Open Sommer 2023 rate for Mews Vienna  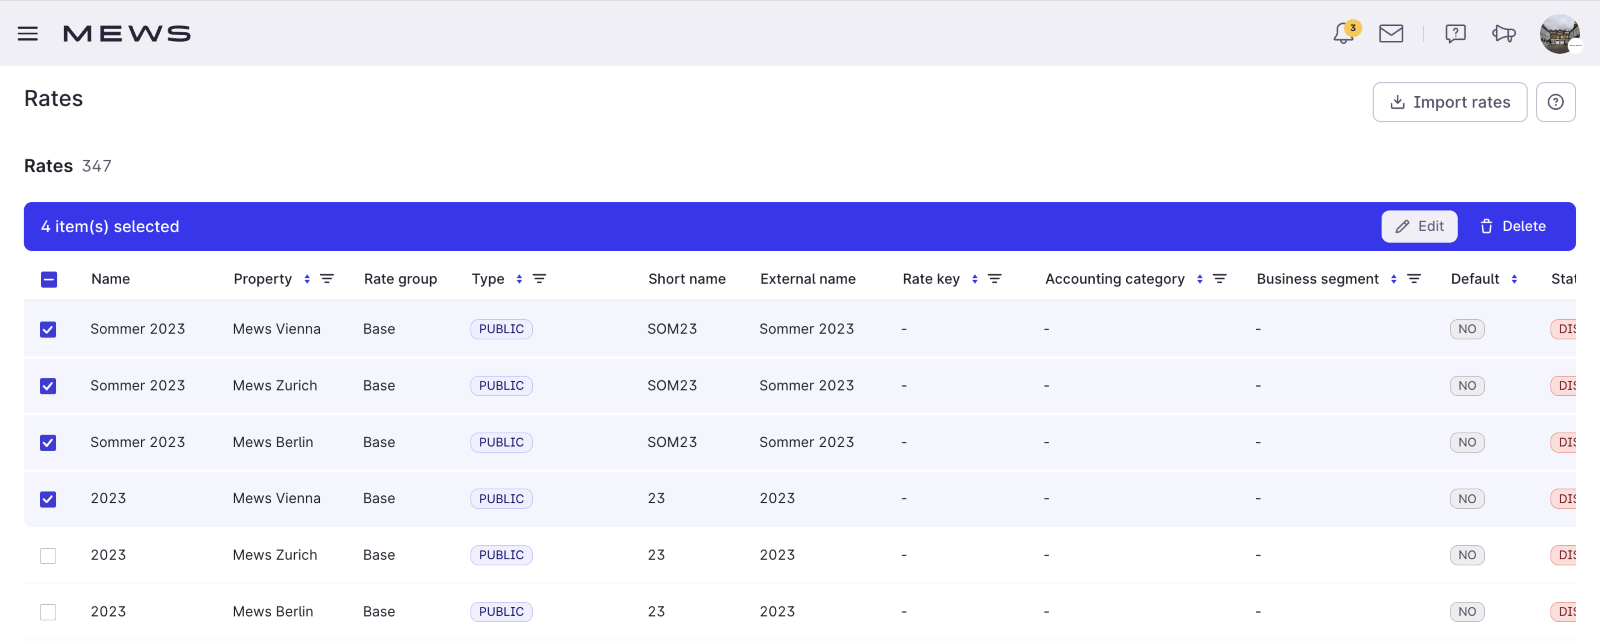click(138, 329)
